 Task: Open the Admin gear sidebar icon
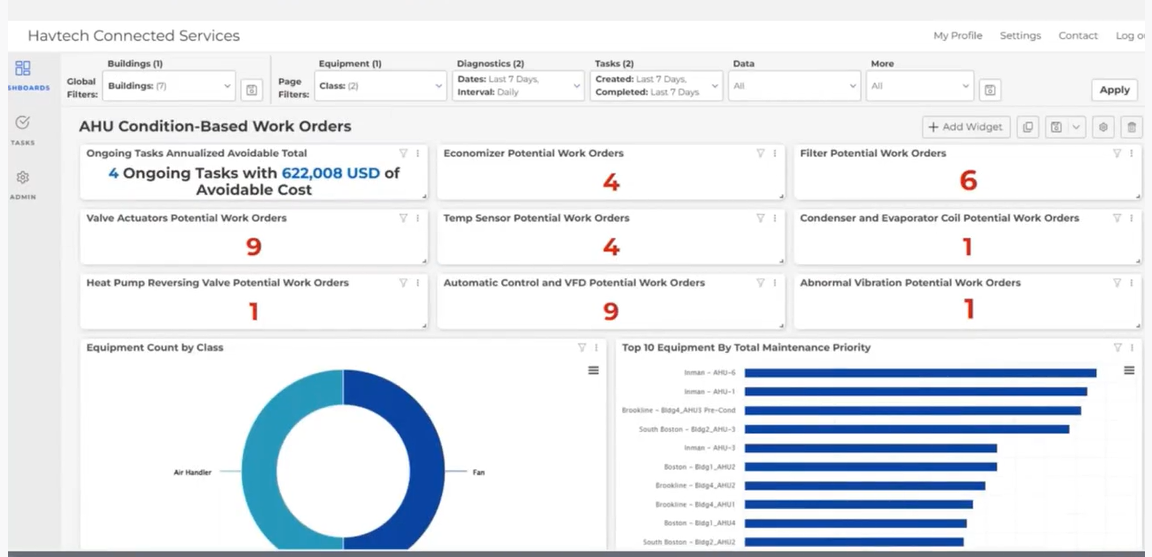(x=23, y=178)
